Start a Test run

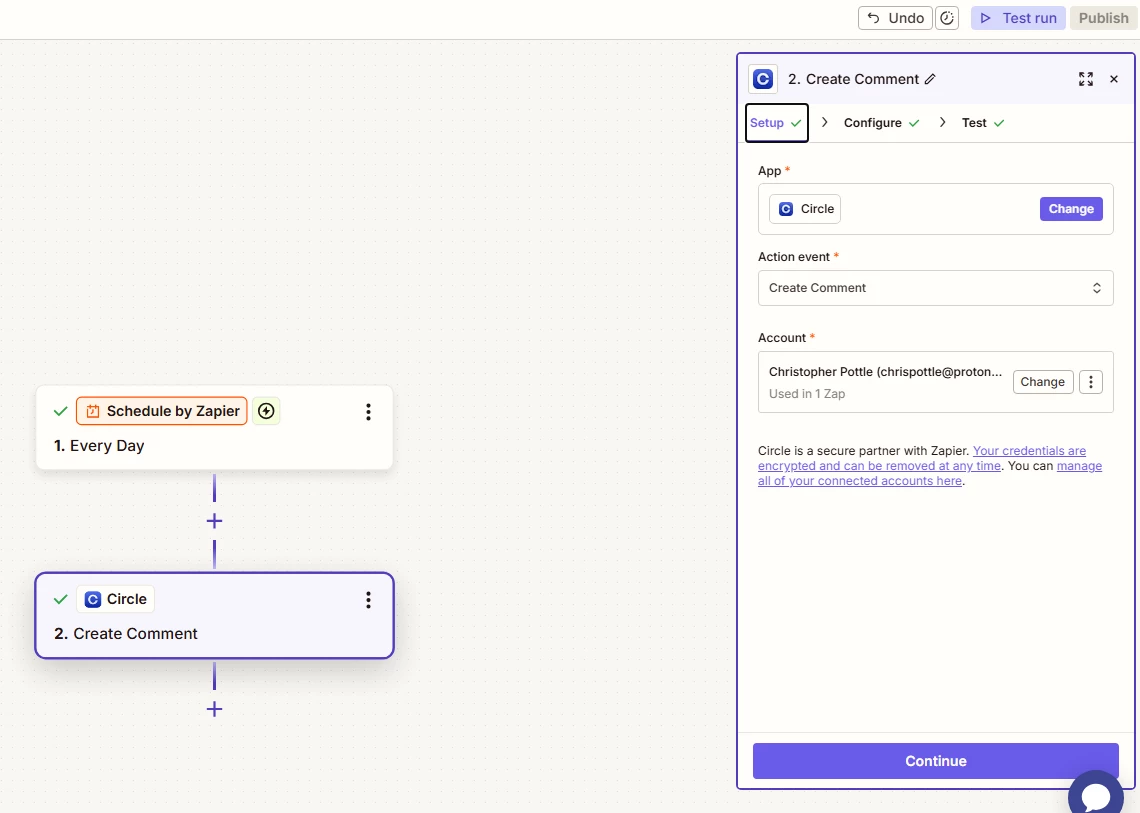pyautogui.click(x=1018, y=18)
